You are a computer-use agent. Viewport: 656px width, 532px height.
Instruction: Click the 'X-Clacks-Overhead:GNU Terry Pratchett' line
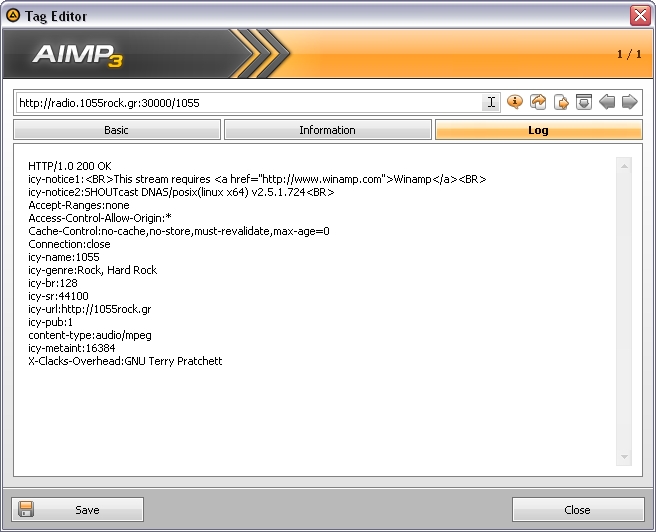pos(125,361)
